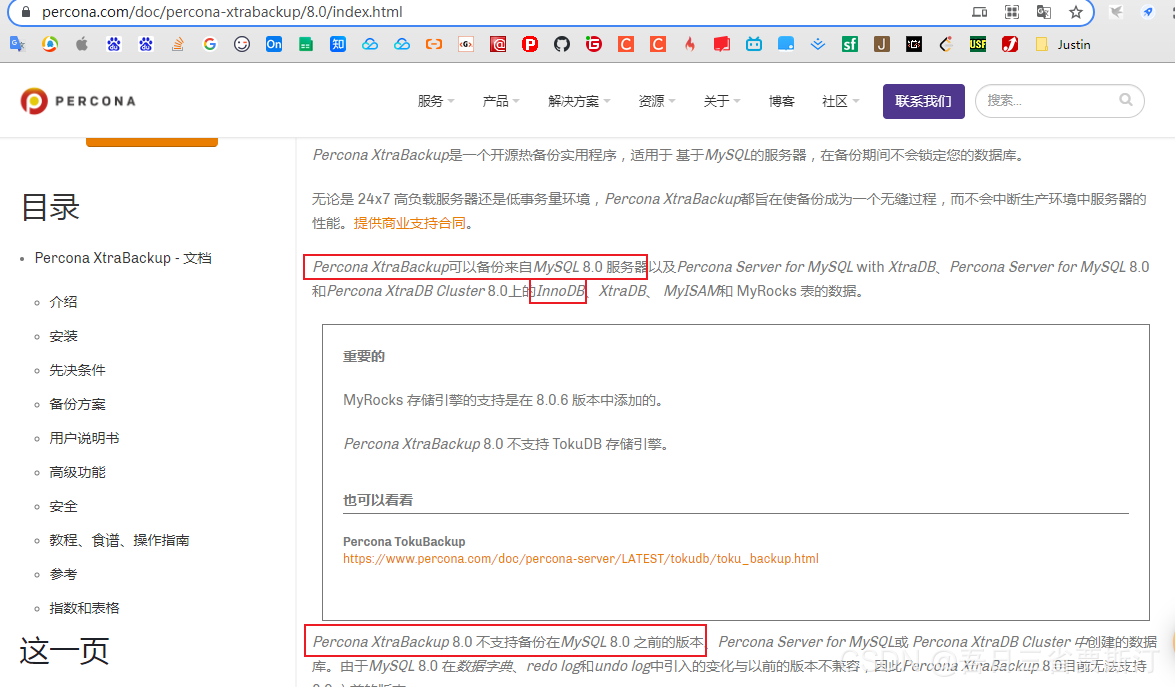The height and width of the screenshot is (687, 1175).
Task: Open the orange bracket Alibaba Cloud bookmark
Action: (434, 44)
